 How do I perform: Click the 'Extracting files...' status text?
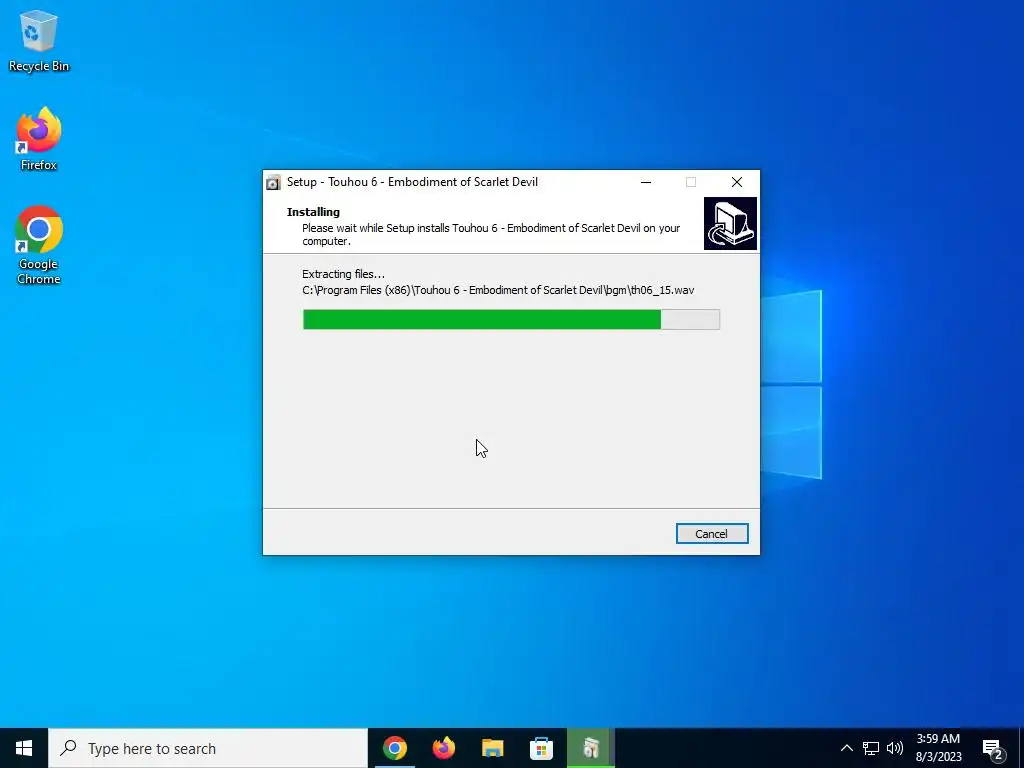coord(344,274)
